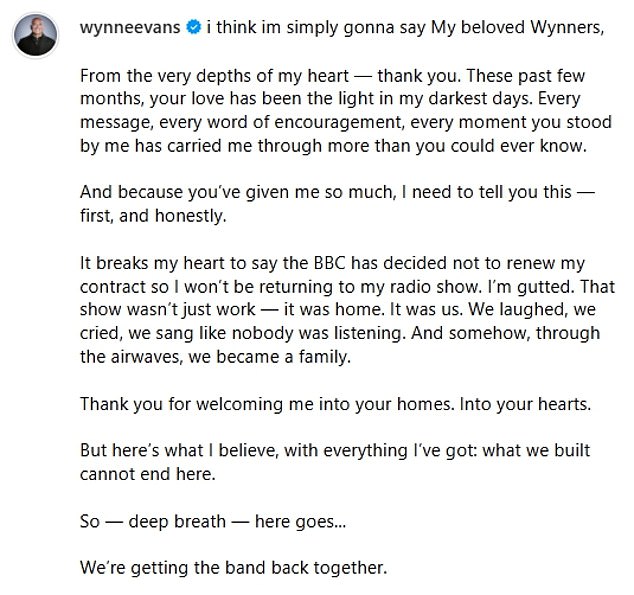Viewport: 634px width, 595px height.
Task: Click the line 'cried, we sang like nobody'
Action: 340,333
